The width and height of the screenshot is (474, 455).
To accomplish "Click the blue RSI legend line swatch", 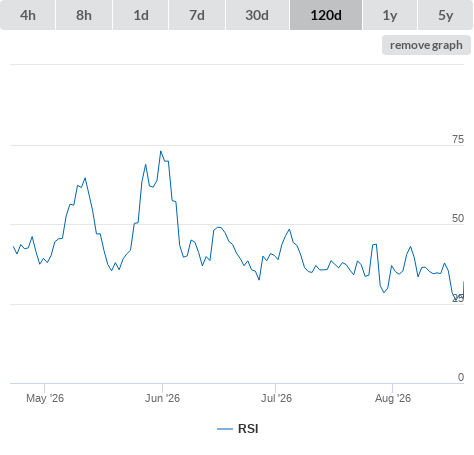I will pos(225,429).
